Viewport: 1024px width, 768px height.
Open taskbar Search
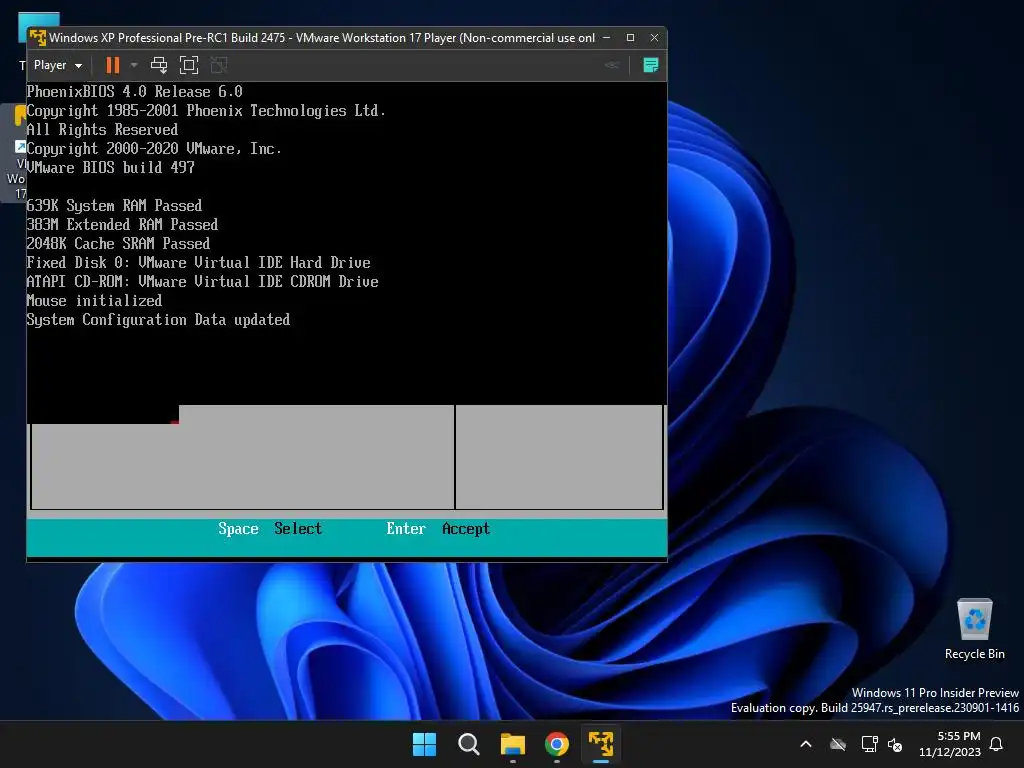pos(469,744)
